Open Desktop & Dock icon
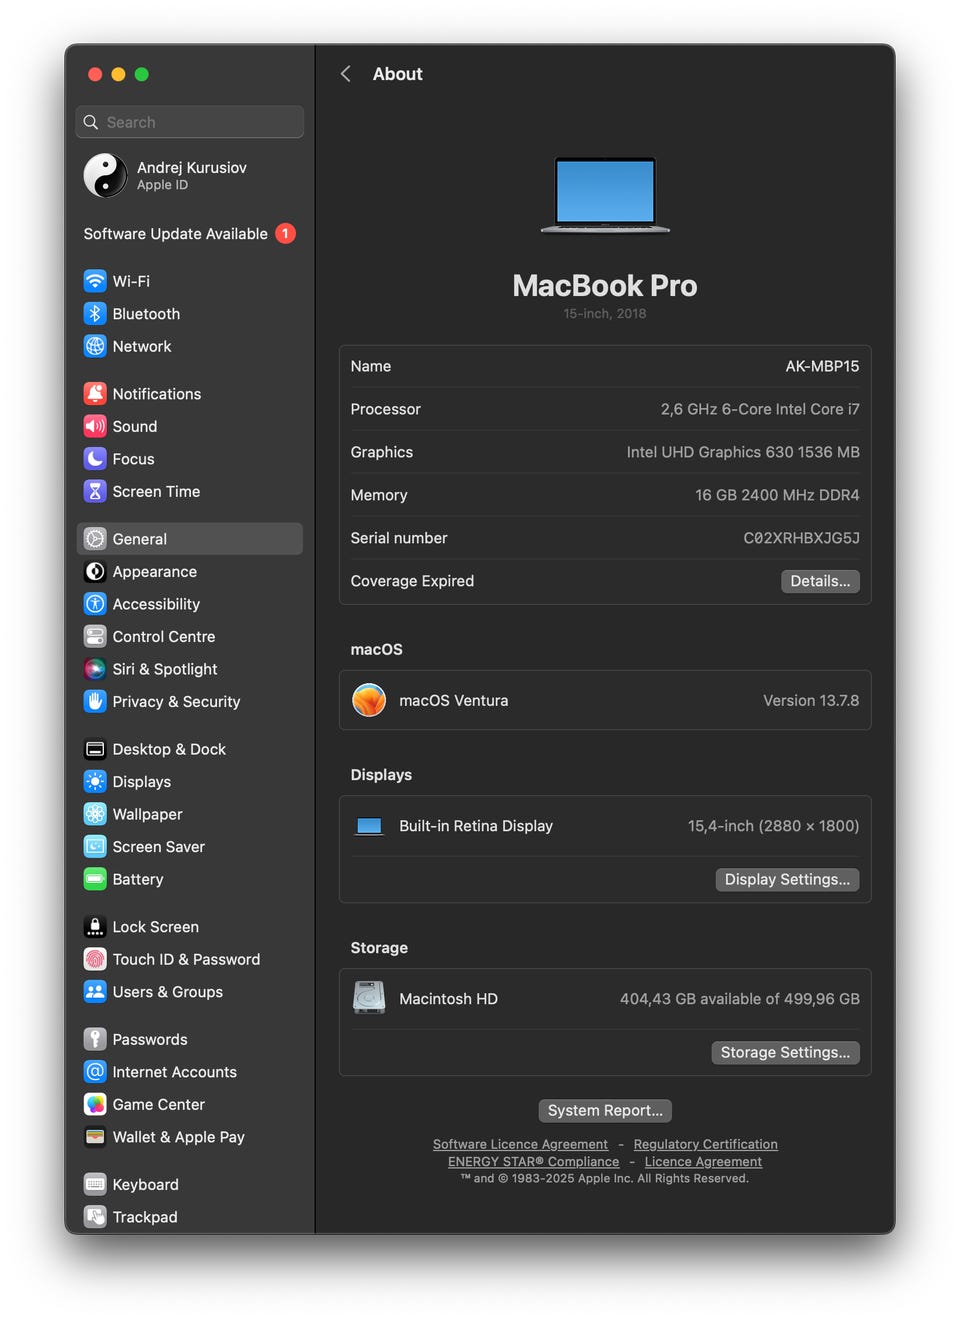Image resolution: width=960 pixels, height=1320 pixels. [95, 749]
